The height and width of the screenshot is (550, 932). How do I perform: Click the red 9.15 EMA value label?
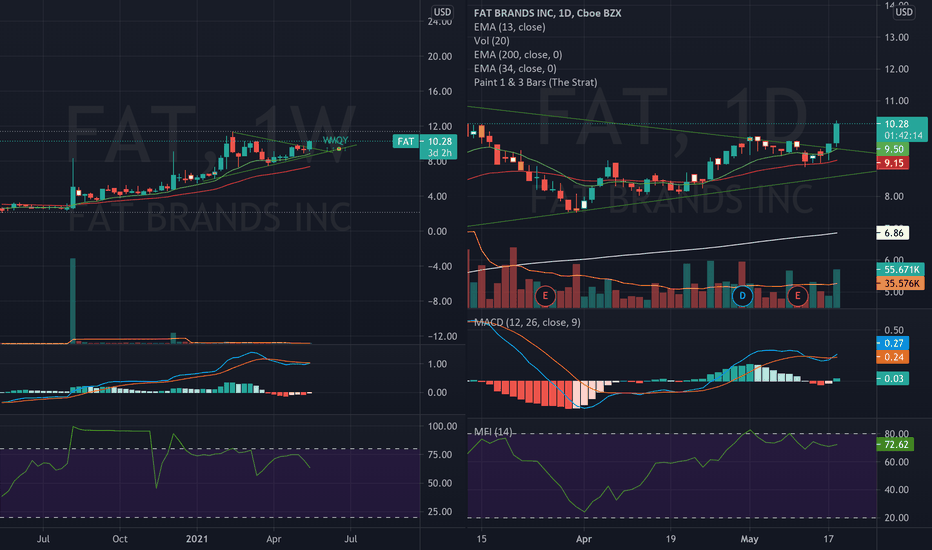(x=893, y=163)
